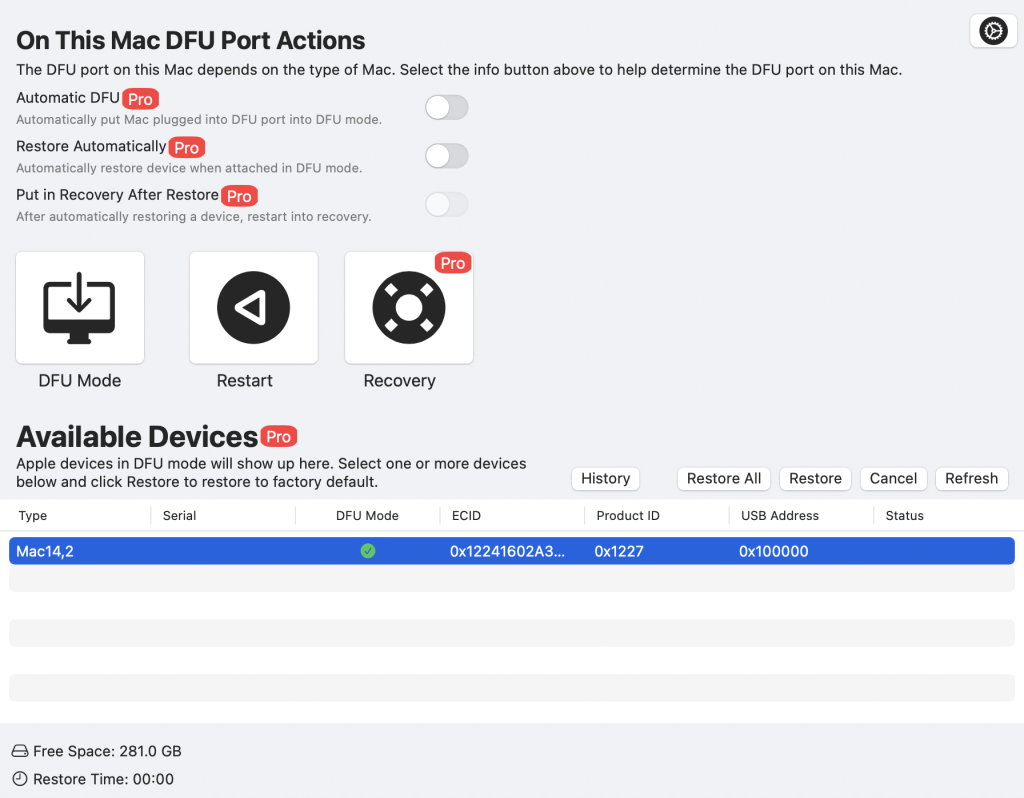Viewport: 1024px width, 798px height.
Task: Sort devices by Type column header
Action: pos(33,516)
